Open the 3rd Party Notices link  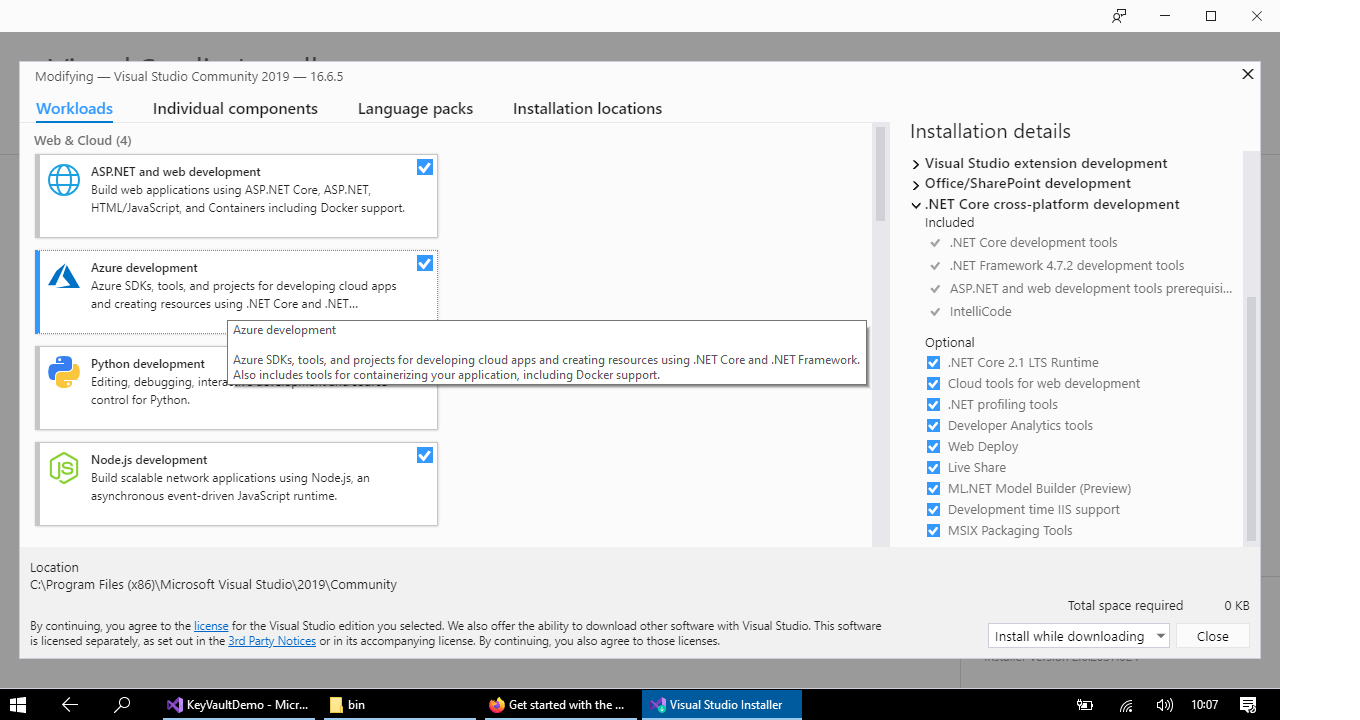tap(272, 641)
